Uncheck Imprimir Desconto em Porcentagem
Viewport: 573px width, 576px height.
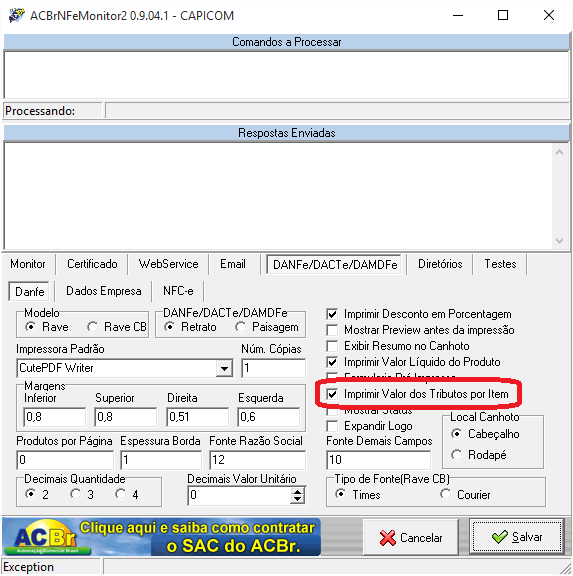[x=332, y=314]
